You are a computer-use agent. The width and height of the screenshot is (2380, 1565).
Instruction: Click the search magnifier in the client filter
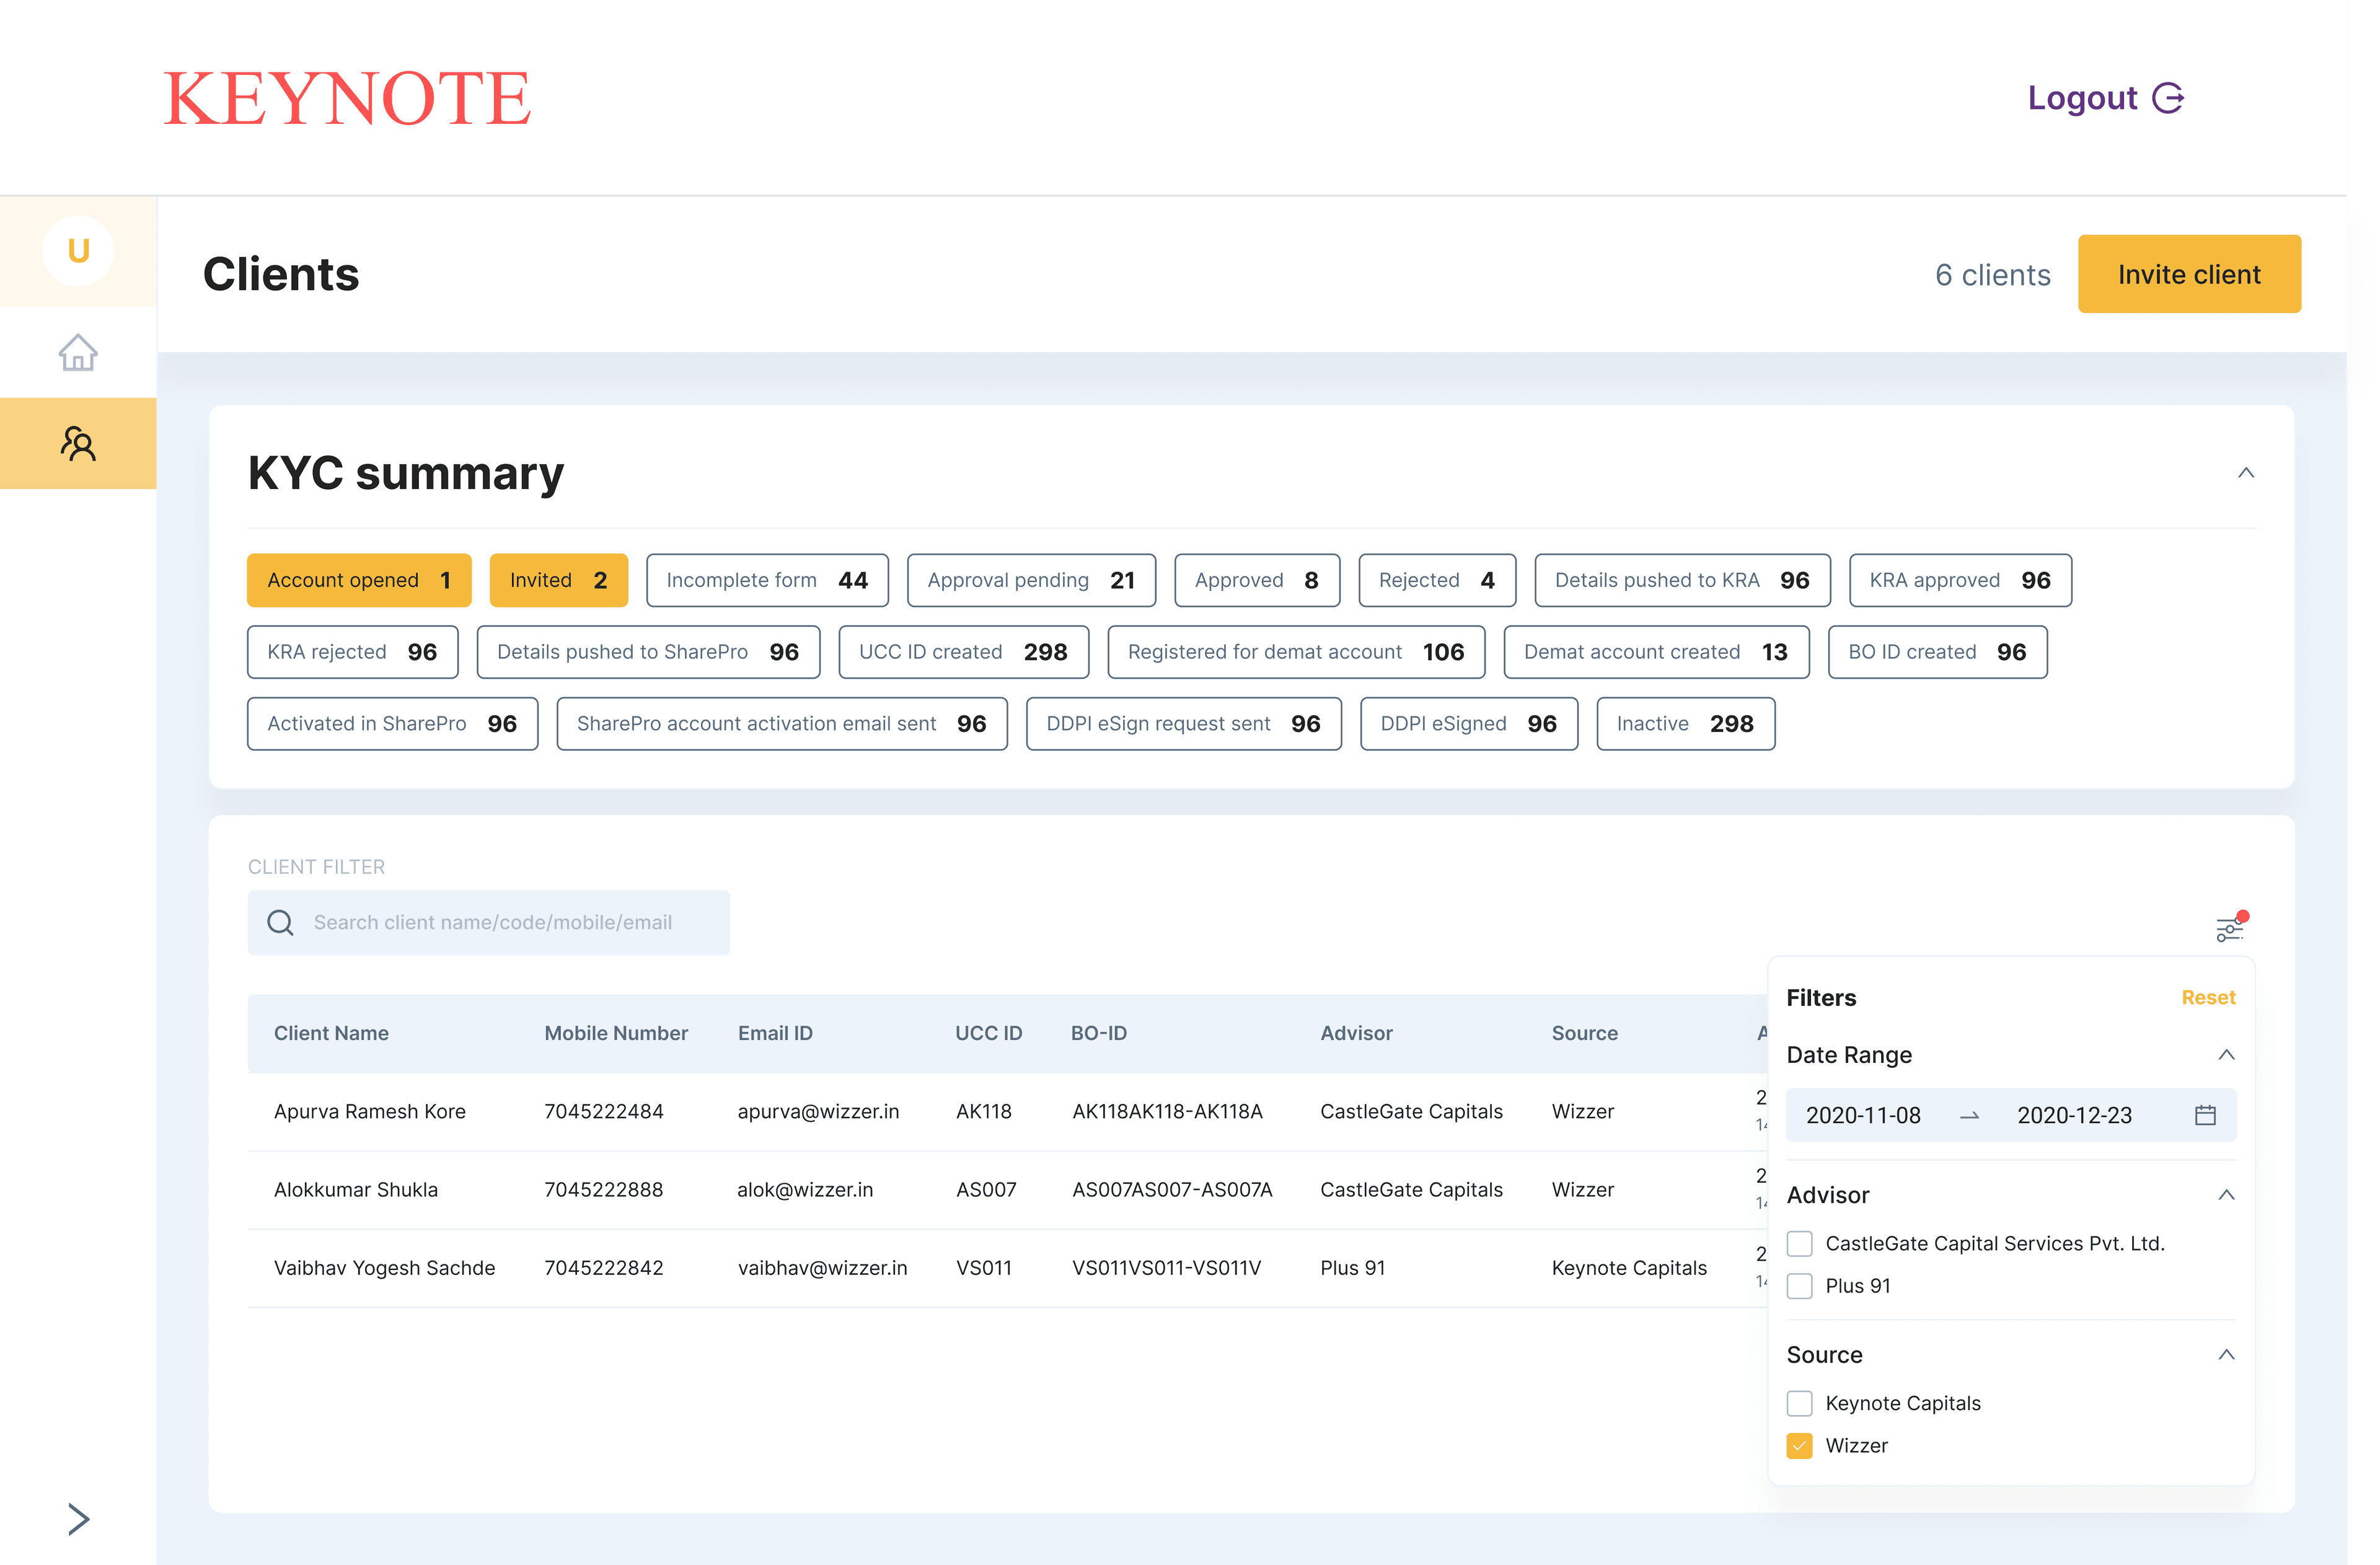pyautogui.click(x=280, y=922)
